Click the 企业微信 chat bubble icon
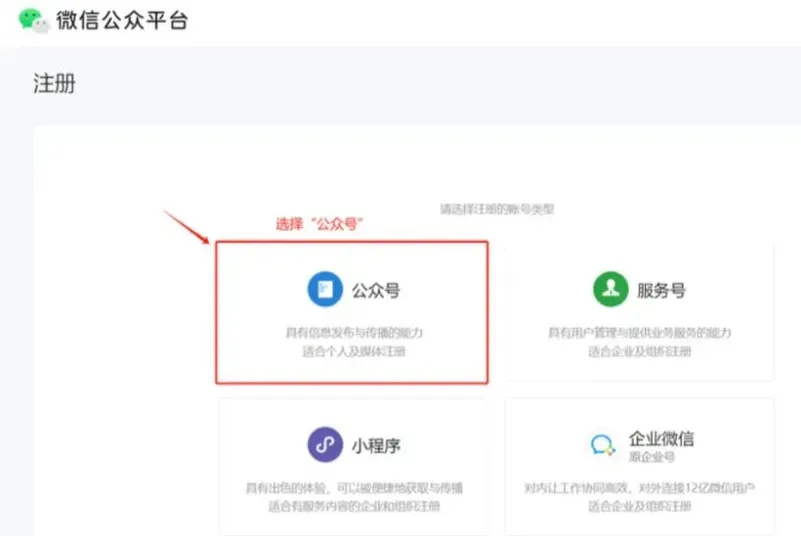This screenshot has height=536, width=801. pyautogui.click(x=603, y=445)
